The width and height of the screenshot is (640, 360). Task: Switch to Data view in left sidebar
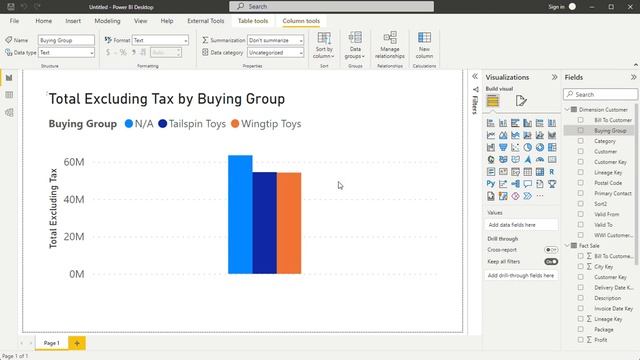[x=9, y=95]
